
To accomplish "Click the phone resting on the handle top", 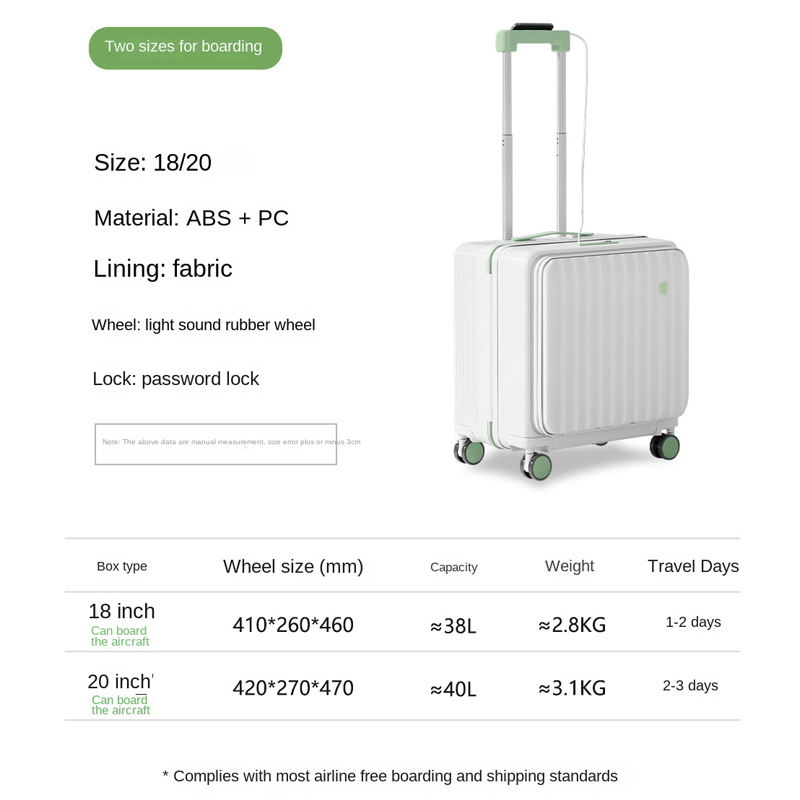I will click(533, 27).
